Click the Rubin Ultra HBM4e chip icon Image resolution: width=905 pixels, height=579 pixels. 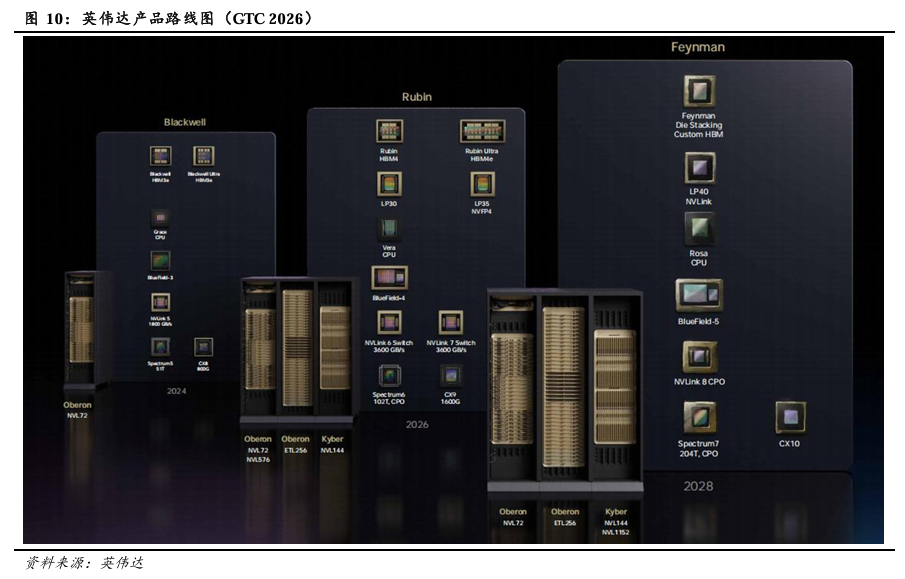click(x=483, y=132)
